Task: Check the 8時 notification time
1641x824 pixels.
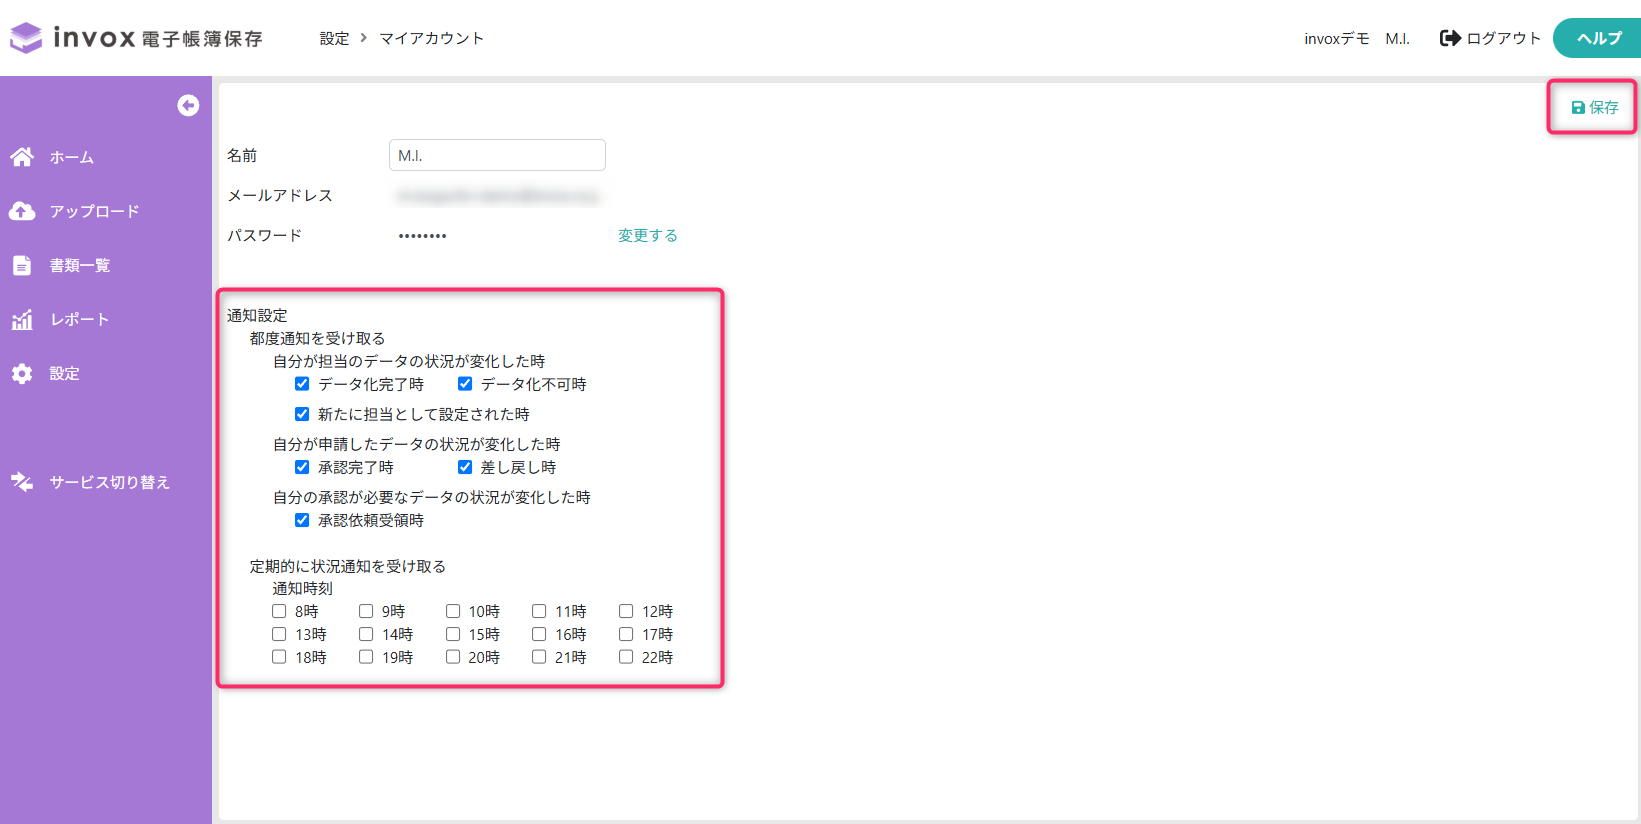Action: tap(279, 611)
